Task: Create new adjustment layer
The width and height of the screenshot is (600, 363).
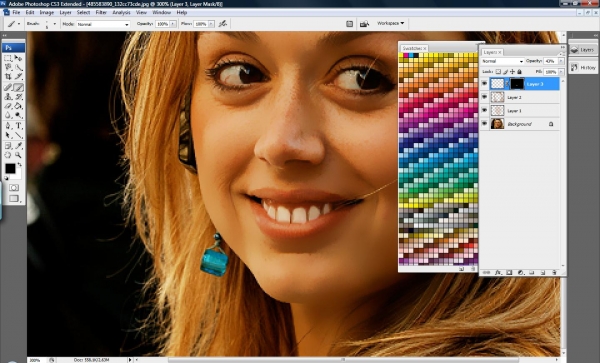Action: (x=520, y=272)
